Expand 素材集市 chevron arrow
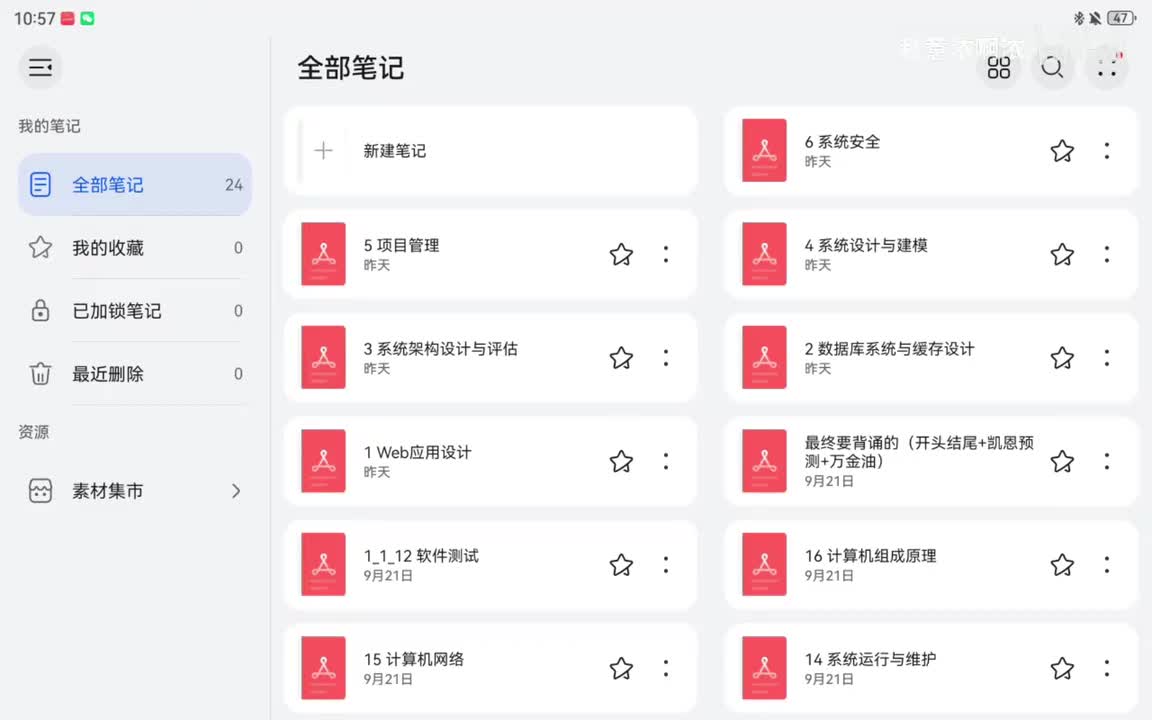This screenshot has height=720, width=1152. click(x=236, y=491)
